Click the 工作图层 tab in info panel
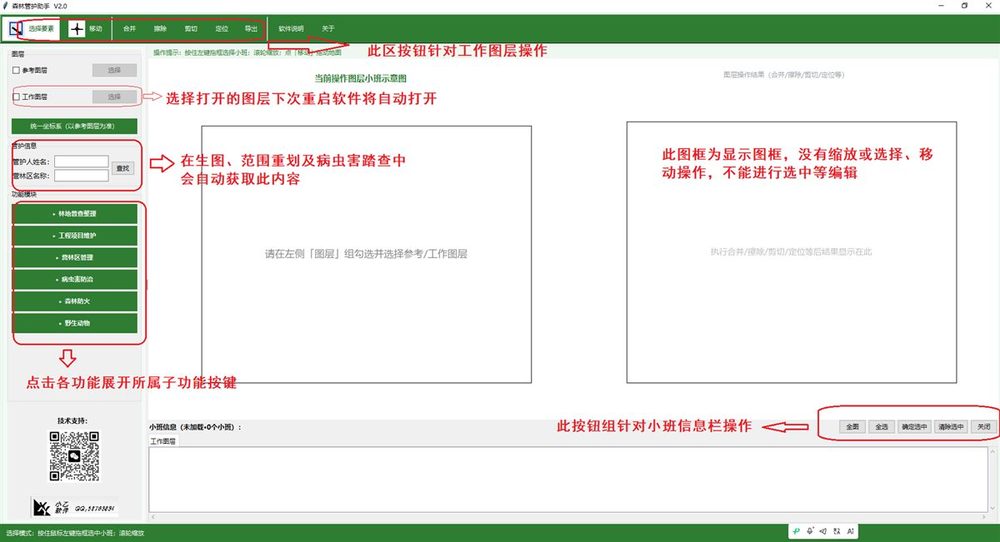The height and width of the screenshot is (542, 1000). pyautogui.click(x=163, y=441)
